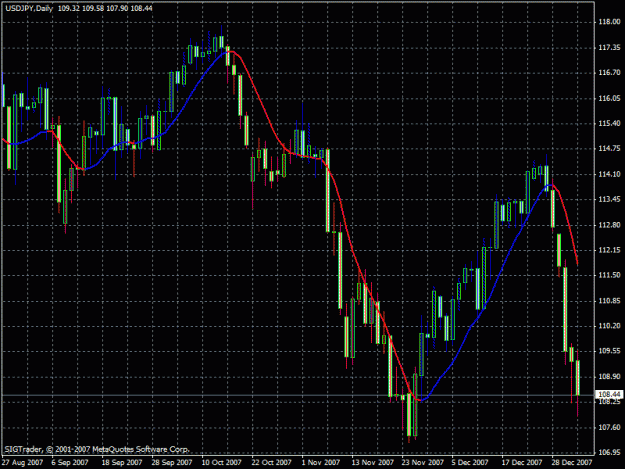Click the 17 Dec 2007 date label

[x=522, y=462]
